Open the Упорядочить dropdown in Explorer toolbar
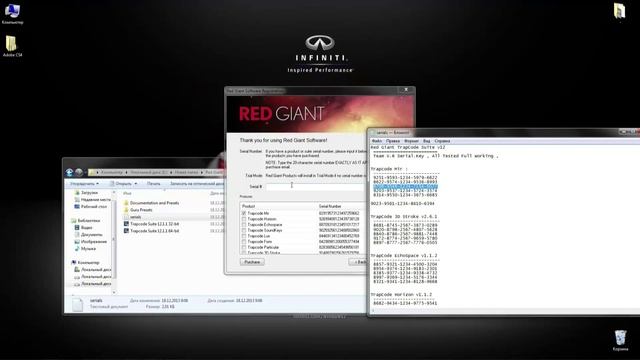Image resolution: width=640 pixels, height=360 pixels. pyautogui.click(x=84, y=184)
